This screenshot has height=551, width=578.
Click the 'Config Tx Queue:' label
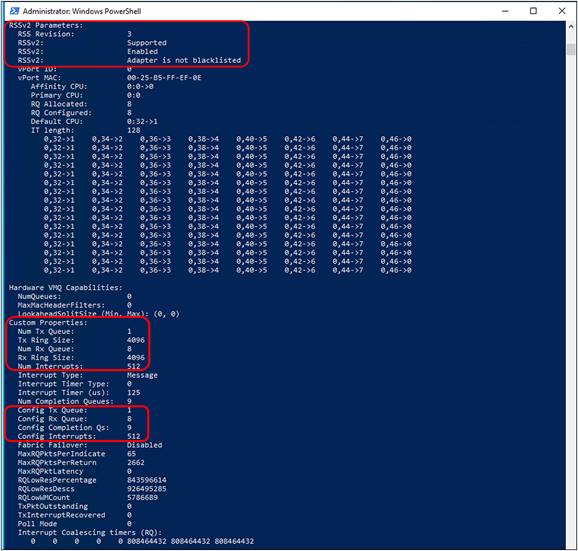pyautogui.click(x=52, y=410)
